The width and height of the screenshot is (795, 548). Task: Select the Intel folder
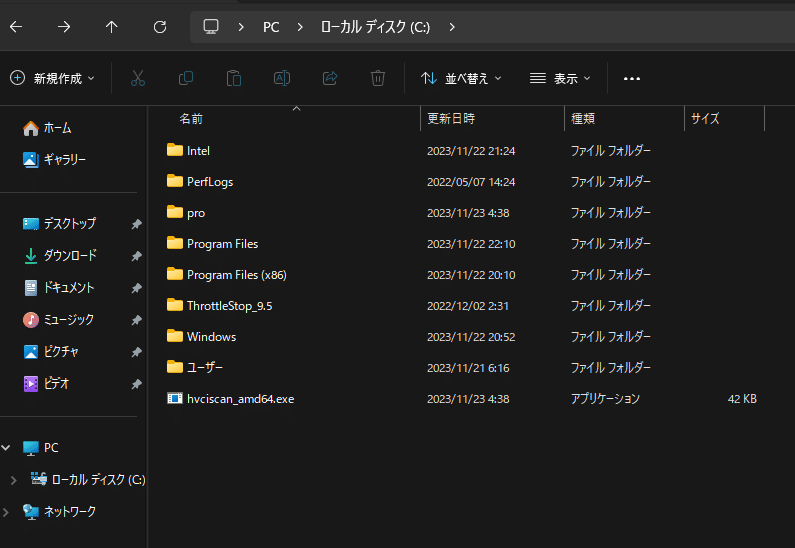pos(198,151)
